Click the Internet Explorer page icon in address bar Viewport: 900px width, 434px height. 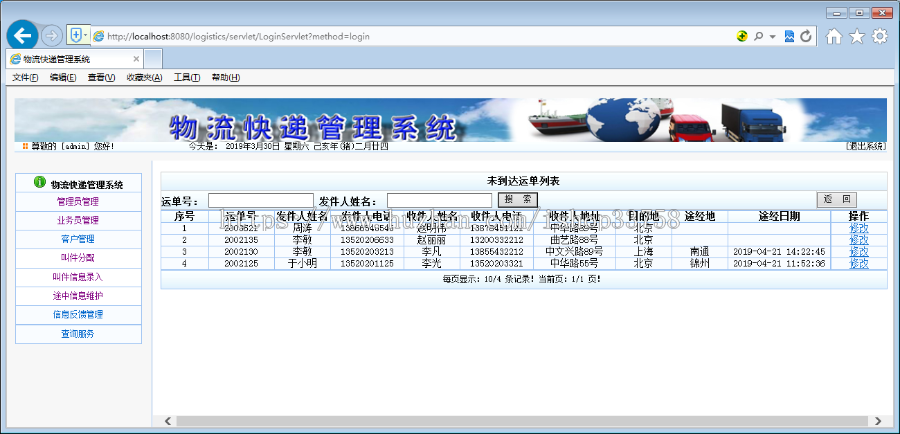coord(99,36)
